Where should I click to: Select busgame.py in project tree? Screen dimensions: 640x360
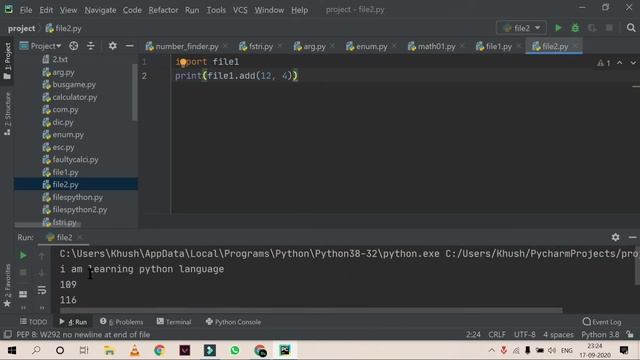pos(74,84)
